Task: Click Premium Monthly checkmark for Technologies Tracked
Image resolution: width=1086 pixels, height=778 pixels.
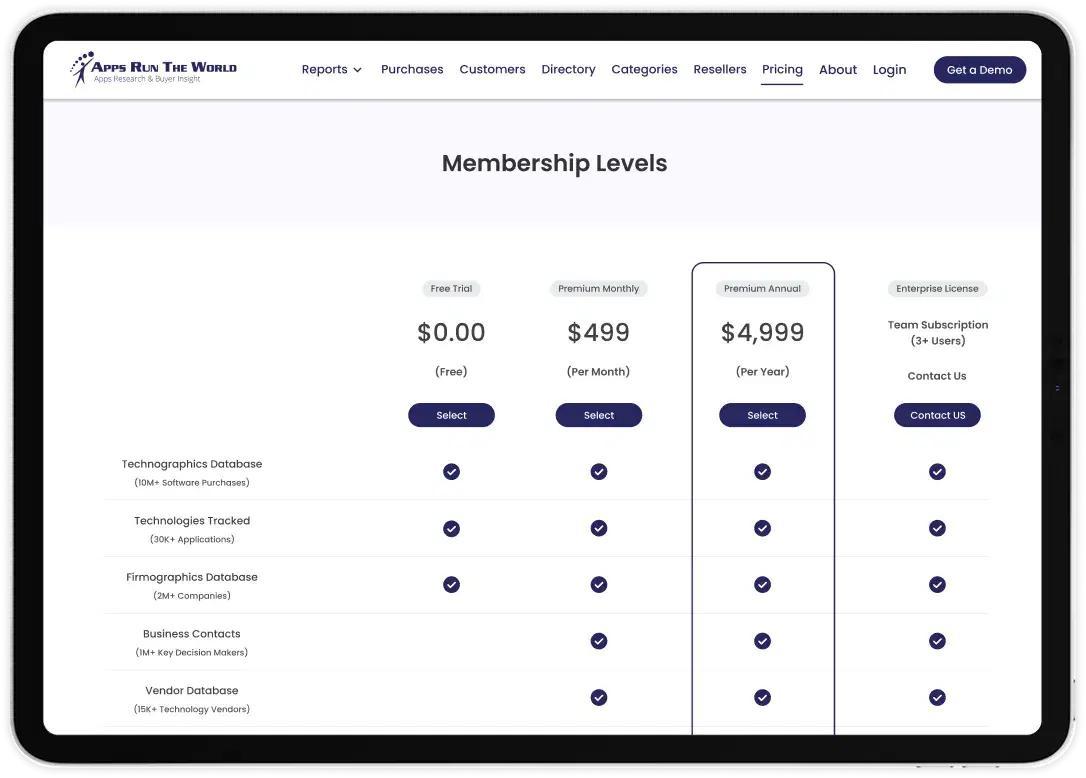Action: coord(599,528)
